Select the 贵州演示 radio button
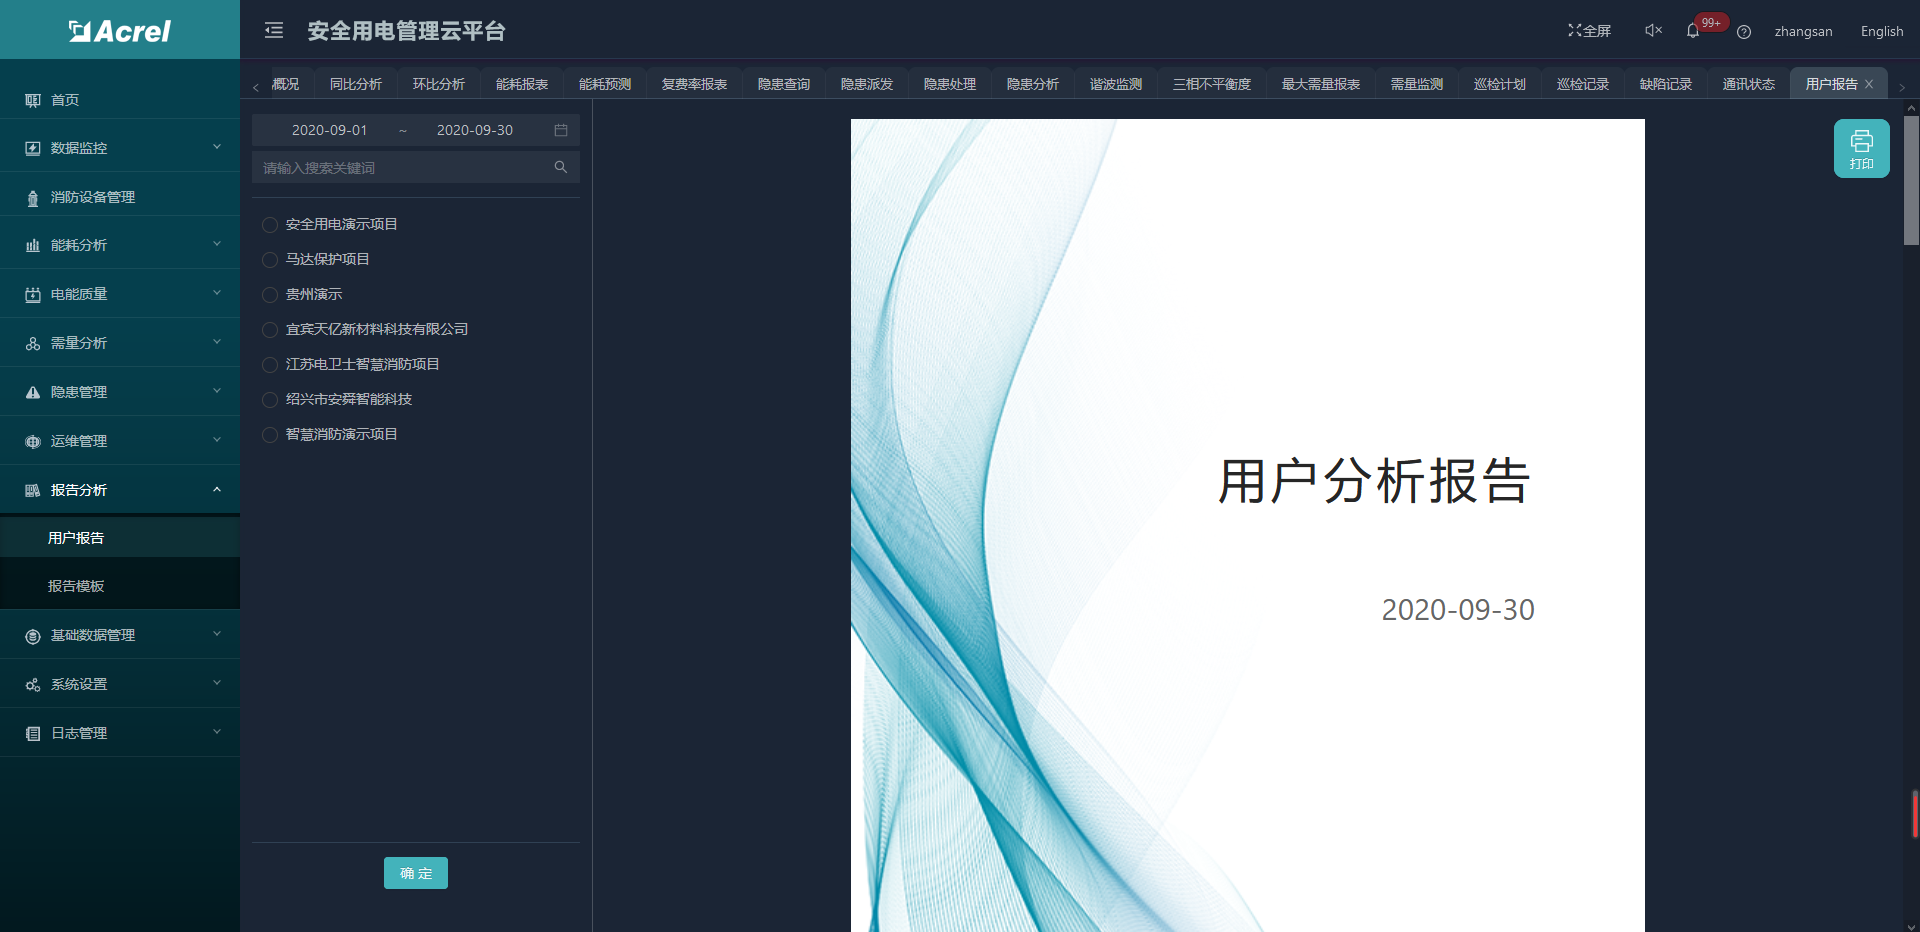This screenshot has width=1920, height=932. [270, 295]
